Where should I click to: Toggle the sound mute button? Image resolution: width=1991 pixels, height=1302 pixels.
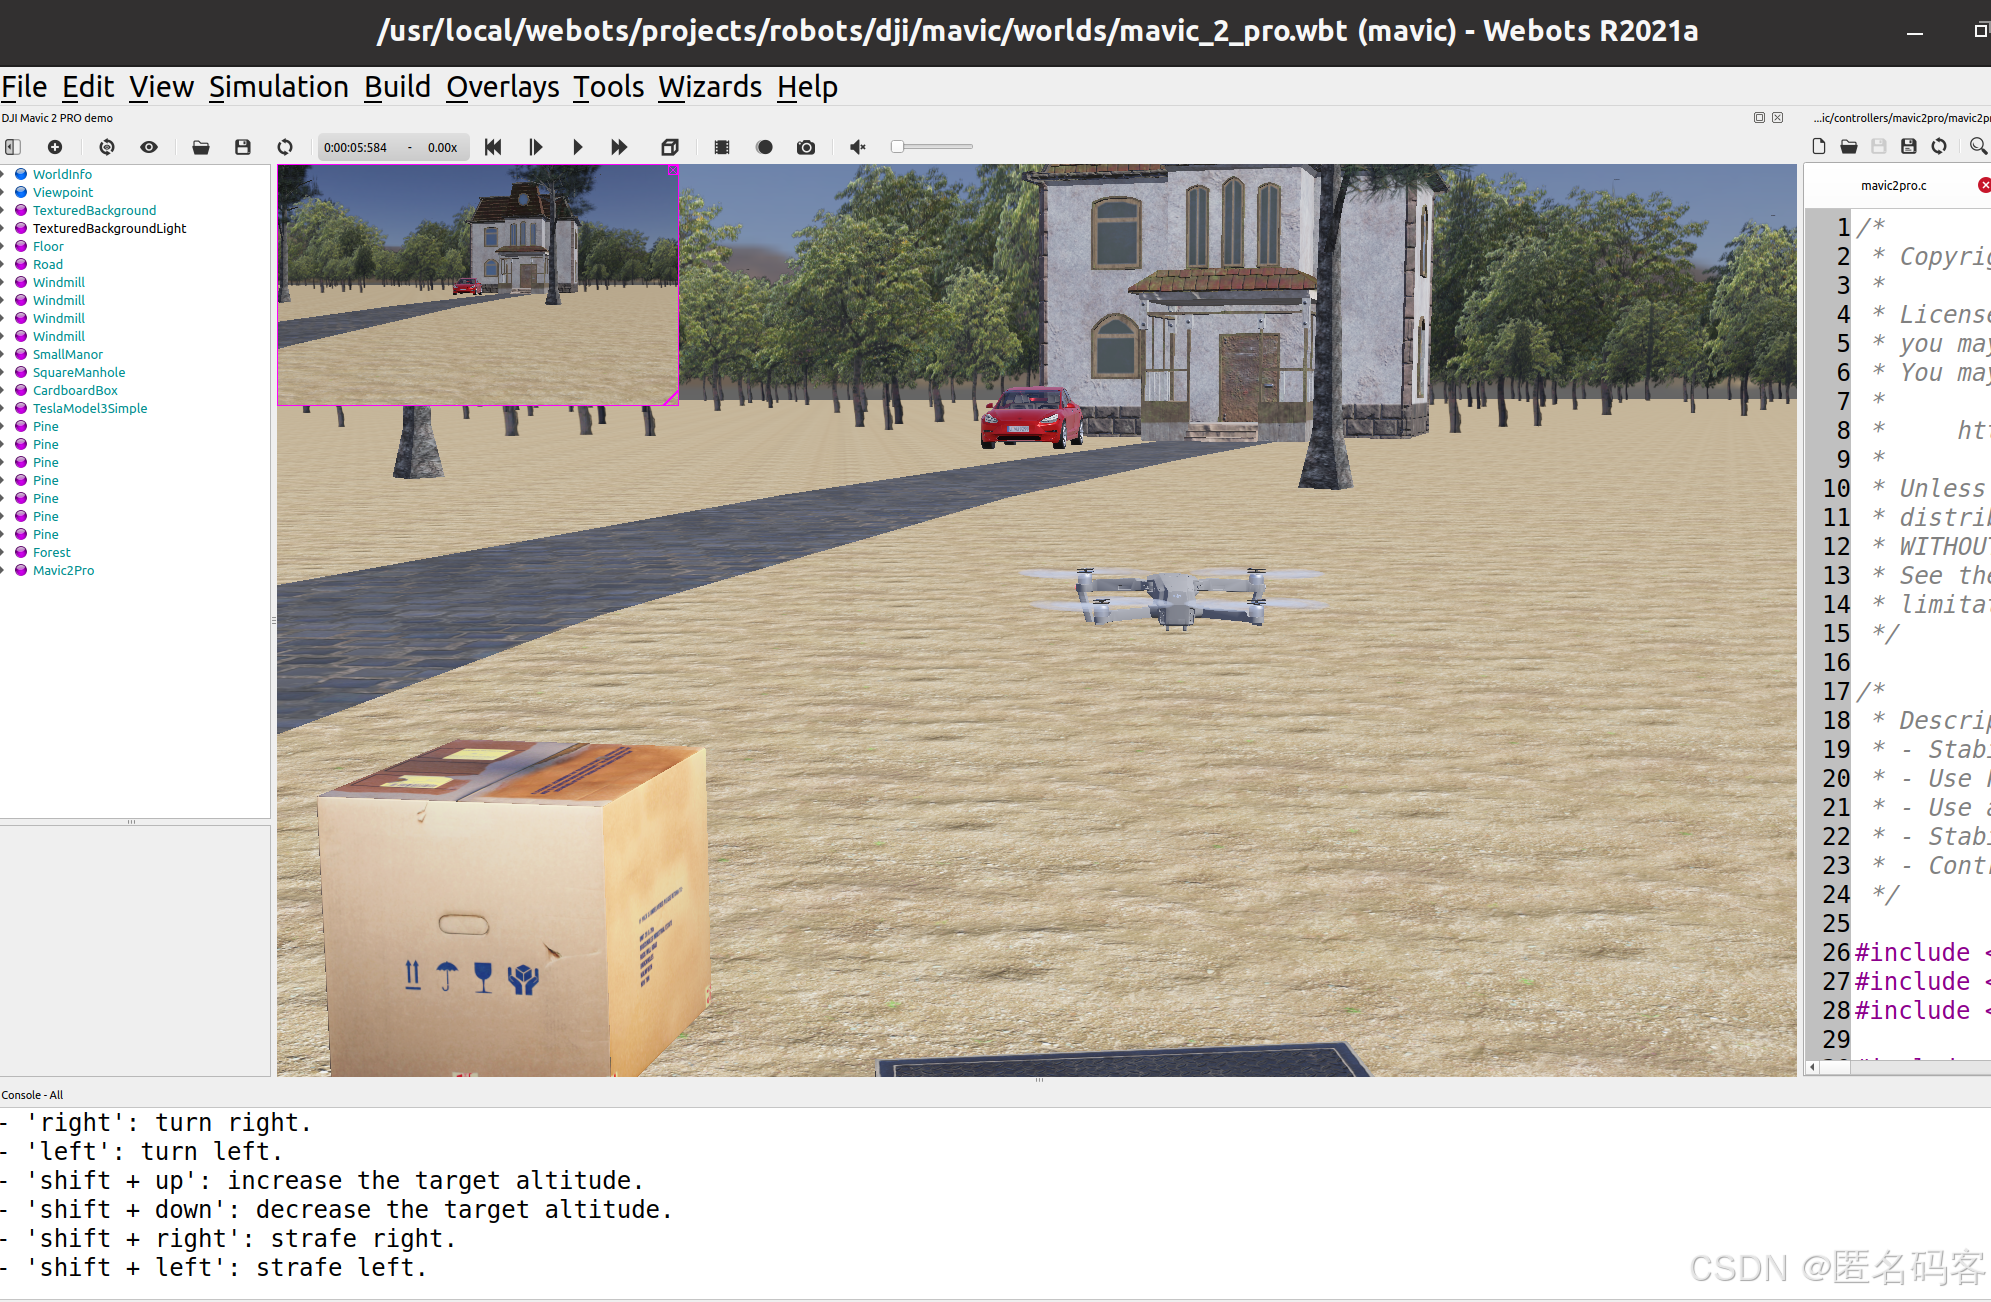point(858,147)
